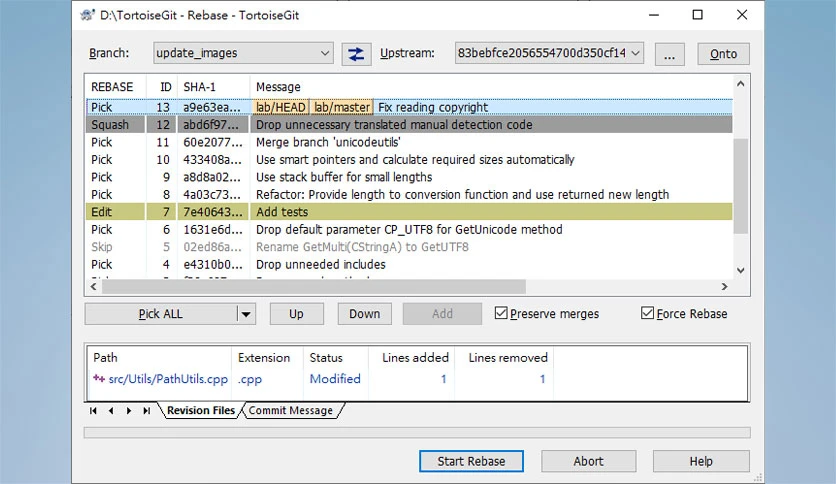Screen dimensions: 836x484
Task: Click the Modified status cell
Action: click(x=335, y=379)
